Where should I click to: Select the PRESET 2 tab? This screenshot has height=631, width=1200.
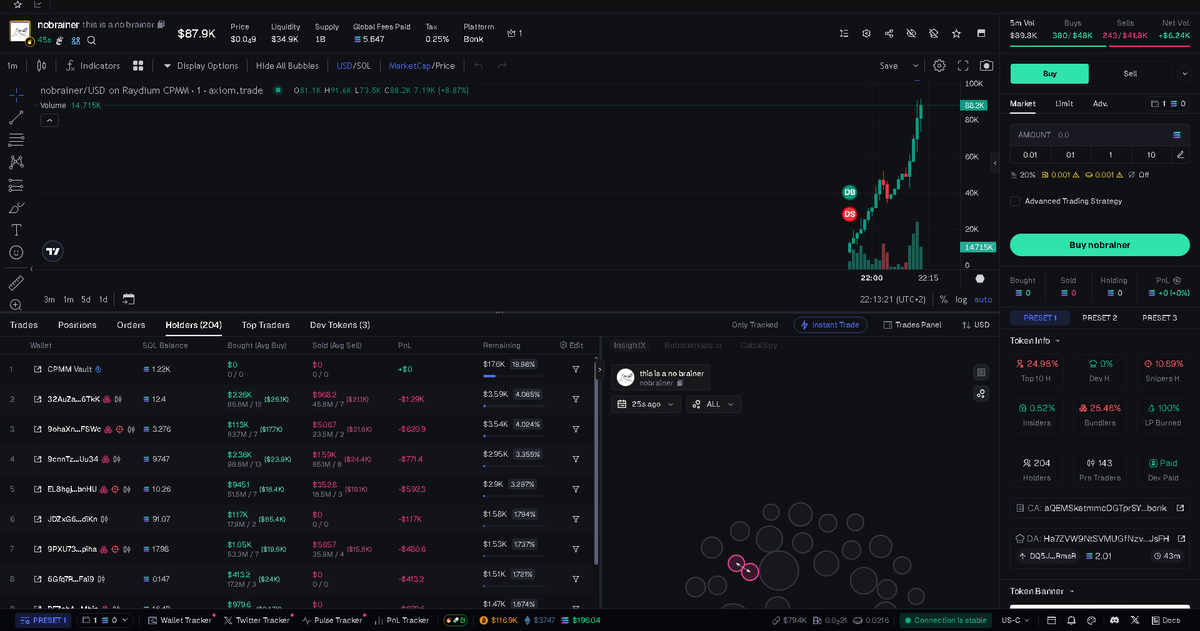tap(1099, 318)
